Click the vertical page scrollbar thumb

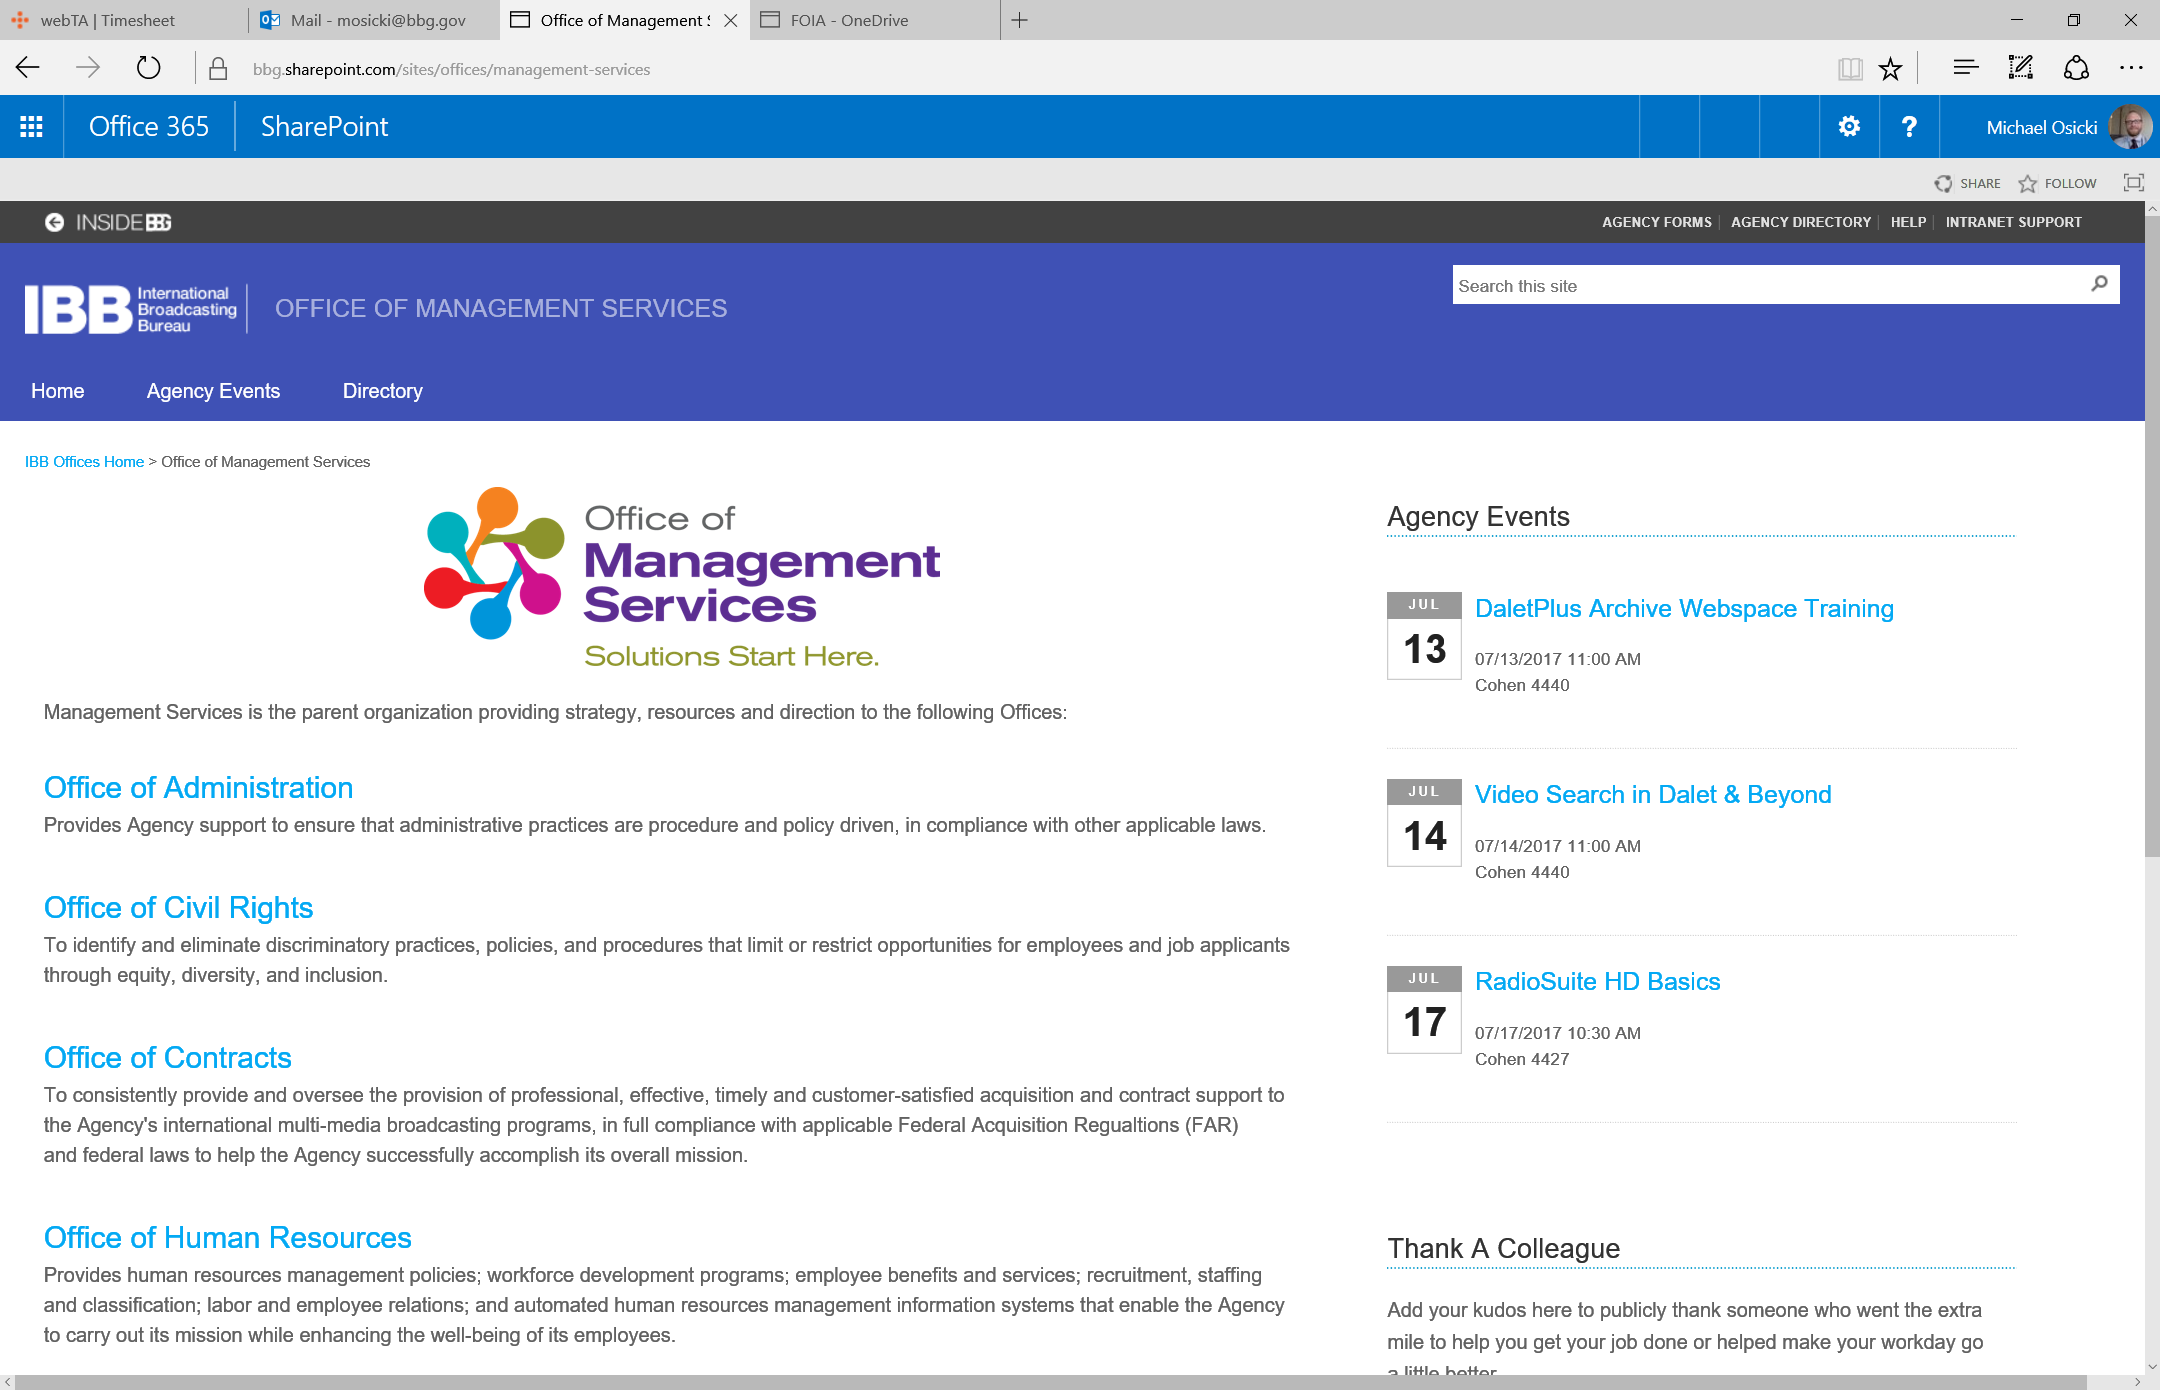(2152, 535)
